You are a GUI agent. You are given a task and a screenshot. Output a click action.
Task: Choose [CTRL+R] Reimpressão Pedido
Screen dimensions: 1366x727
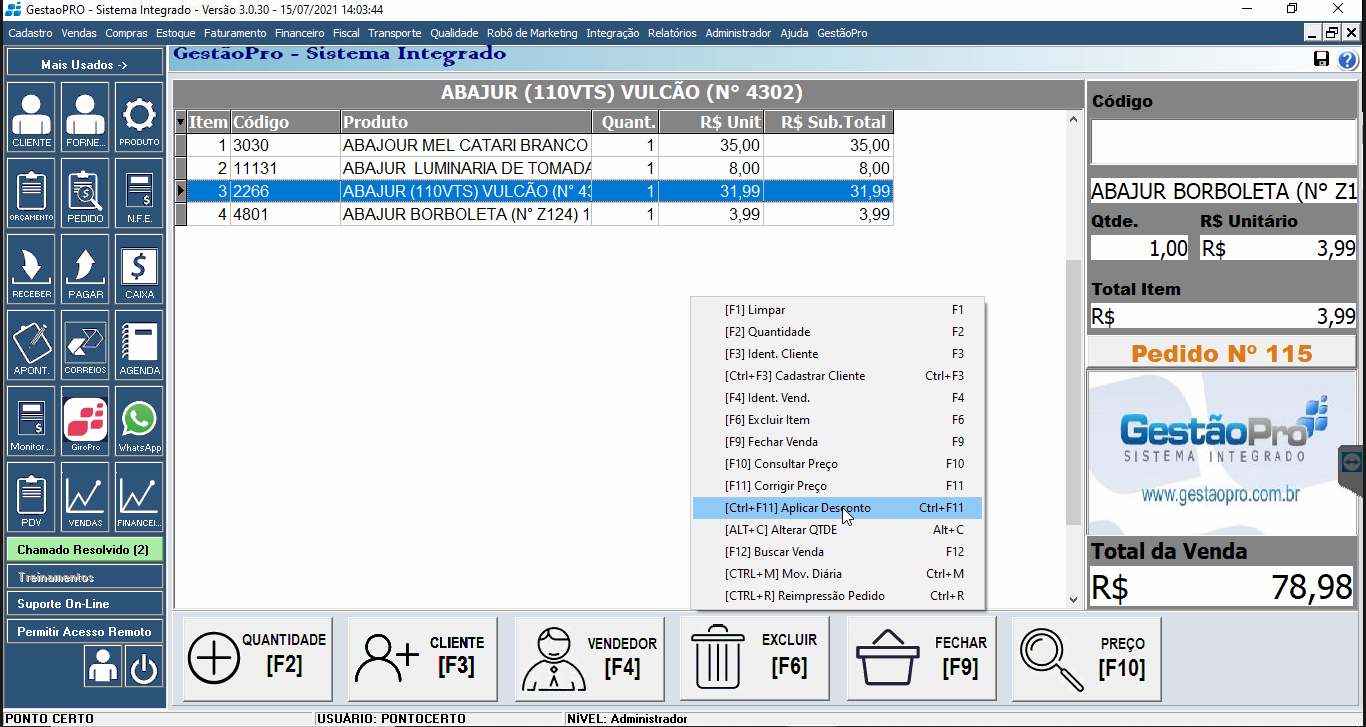(838, 596)
